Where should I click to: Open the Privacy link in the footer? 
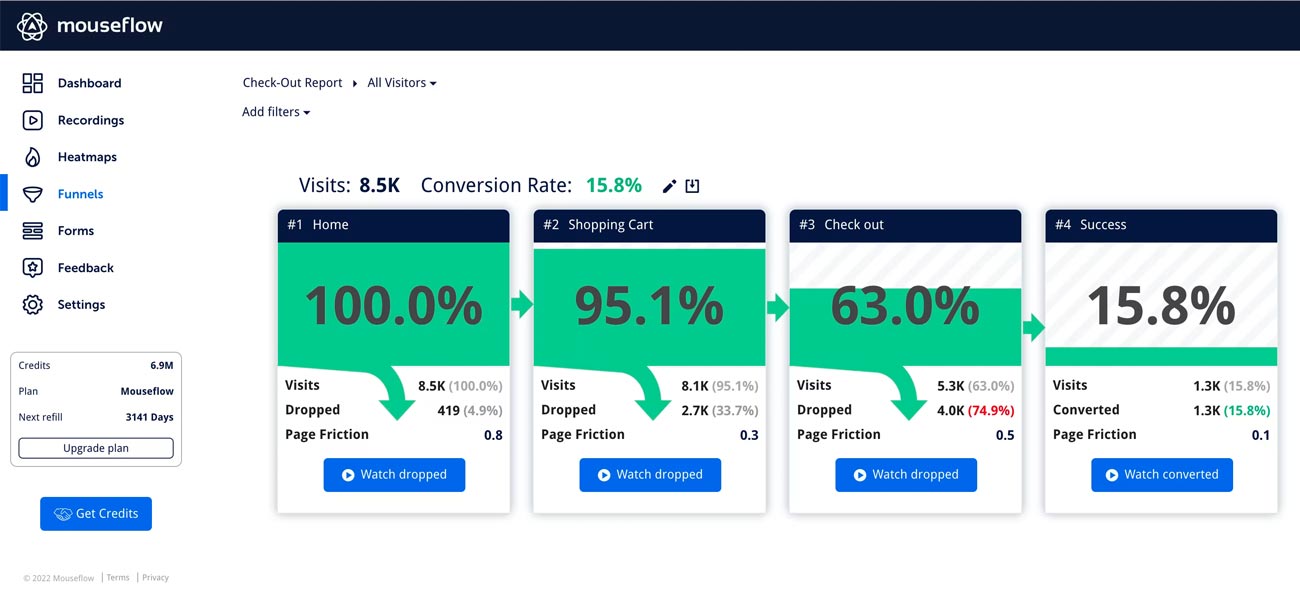(155, 577)
